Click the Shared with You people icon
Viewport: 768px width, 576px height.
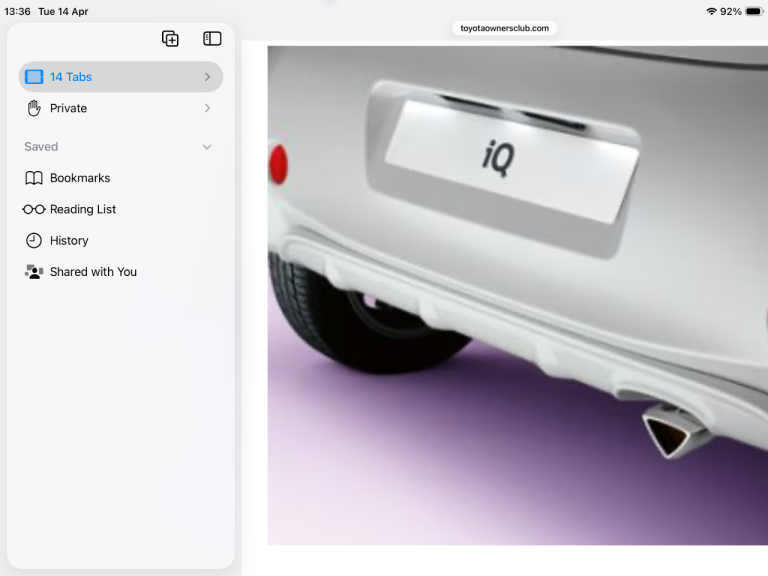click(x=34, y=272)
